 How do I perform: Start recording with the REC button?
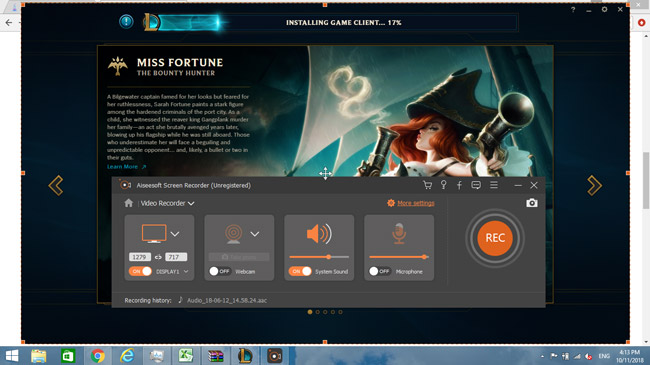click(495, 238)
